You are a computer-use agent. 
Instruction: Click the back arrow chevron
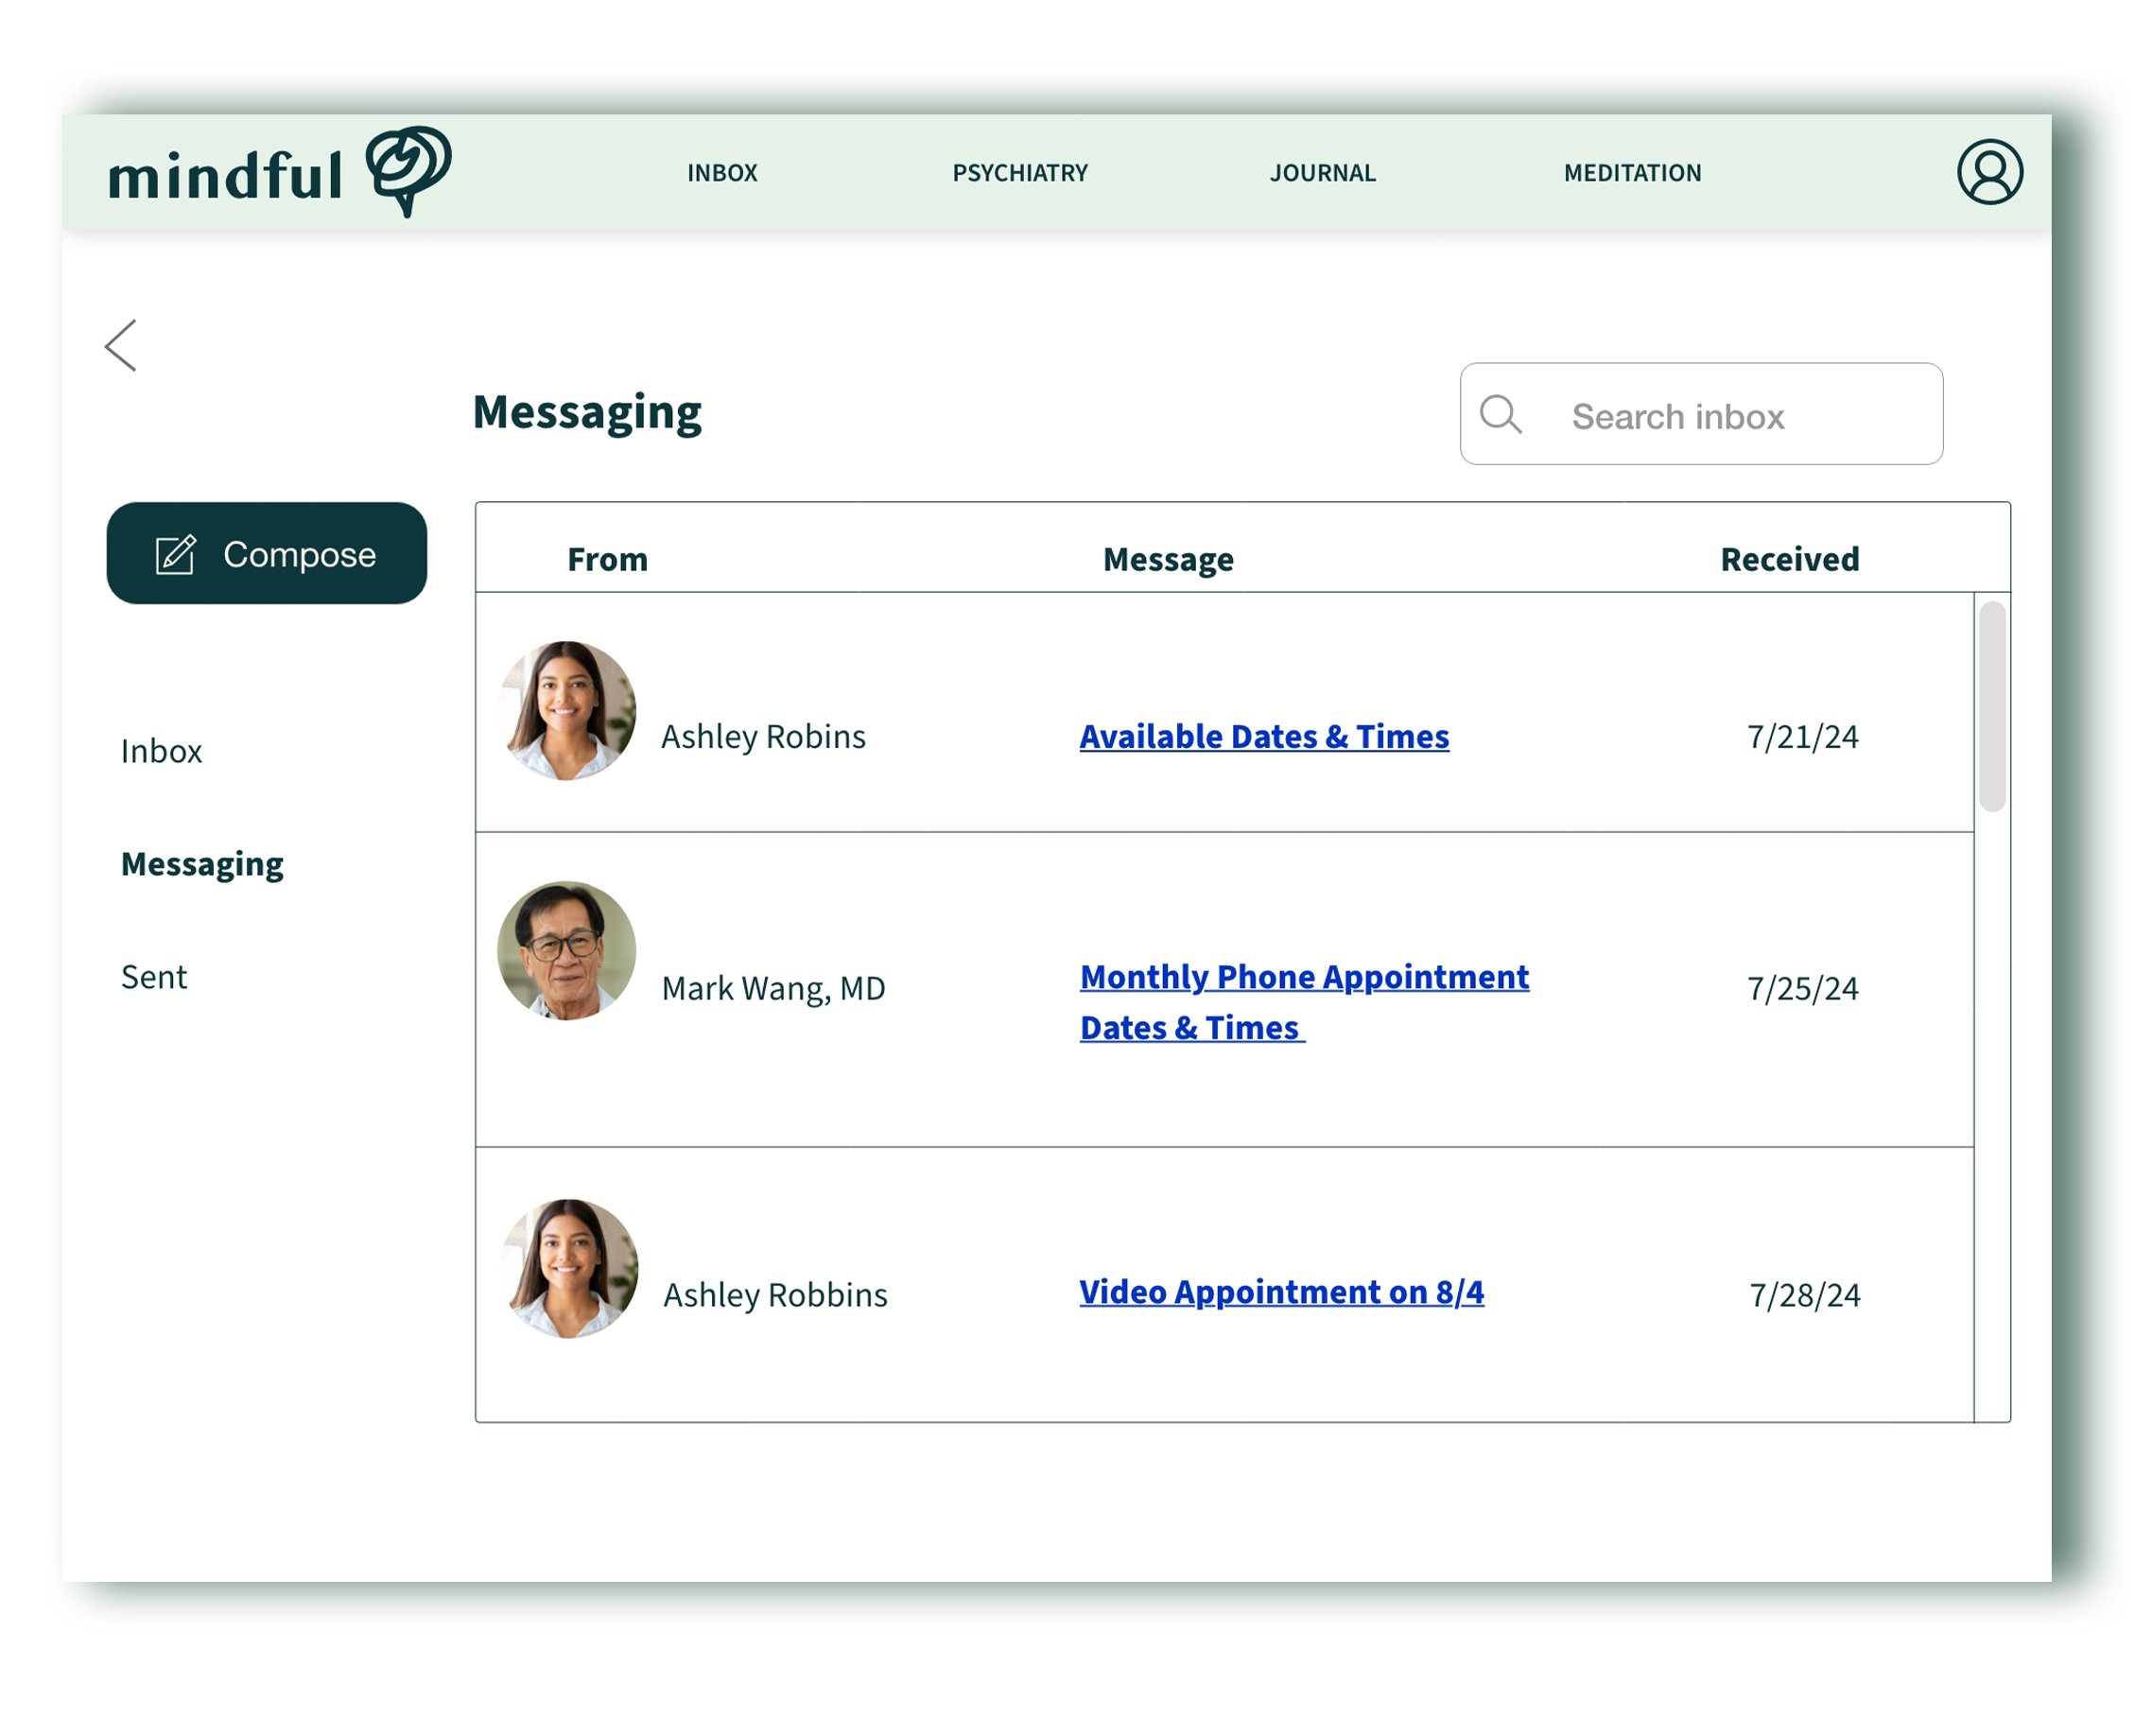[x=121, y=346]
